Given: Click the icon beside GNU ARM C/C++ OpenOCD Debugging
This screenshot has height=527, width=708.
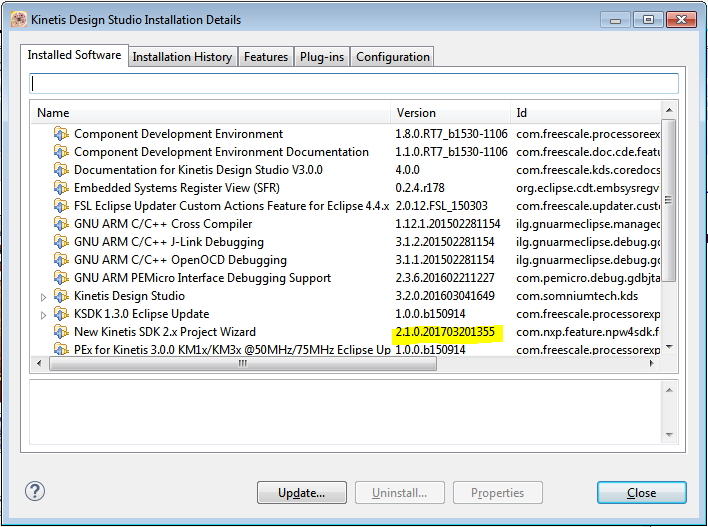Looking at the screenshot, I should tap(61, 260).
